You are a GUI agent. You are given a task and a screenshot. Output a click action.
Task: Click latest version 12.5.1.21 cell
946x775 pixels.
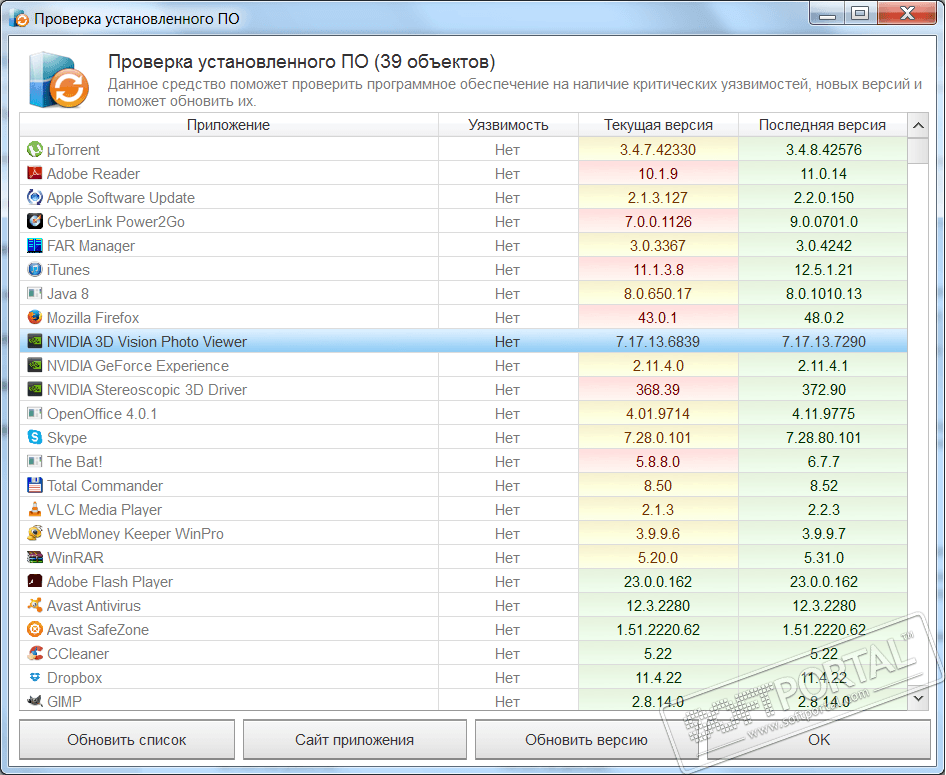pyautogui.click(x=824, y=270)
